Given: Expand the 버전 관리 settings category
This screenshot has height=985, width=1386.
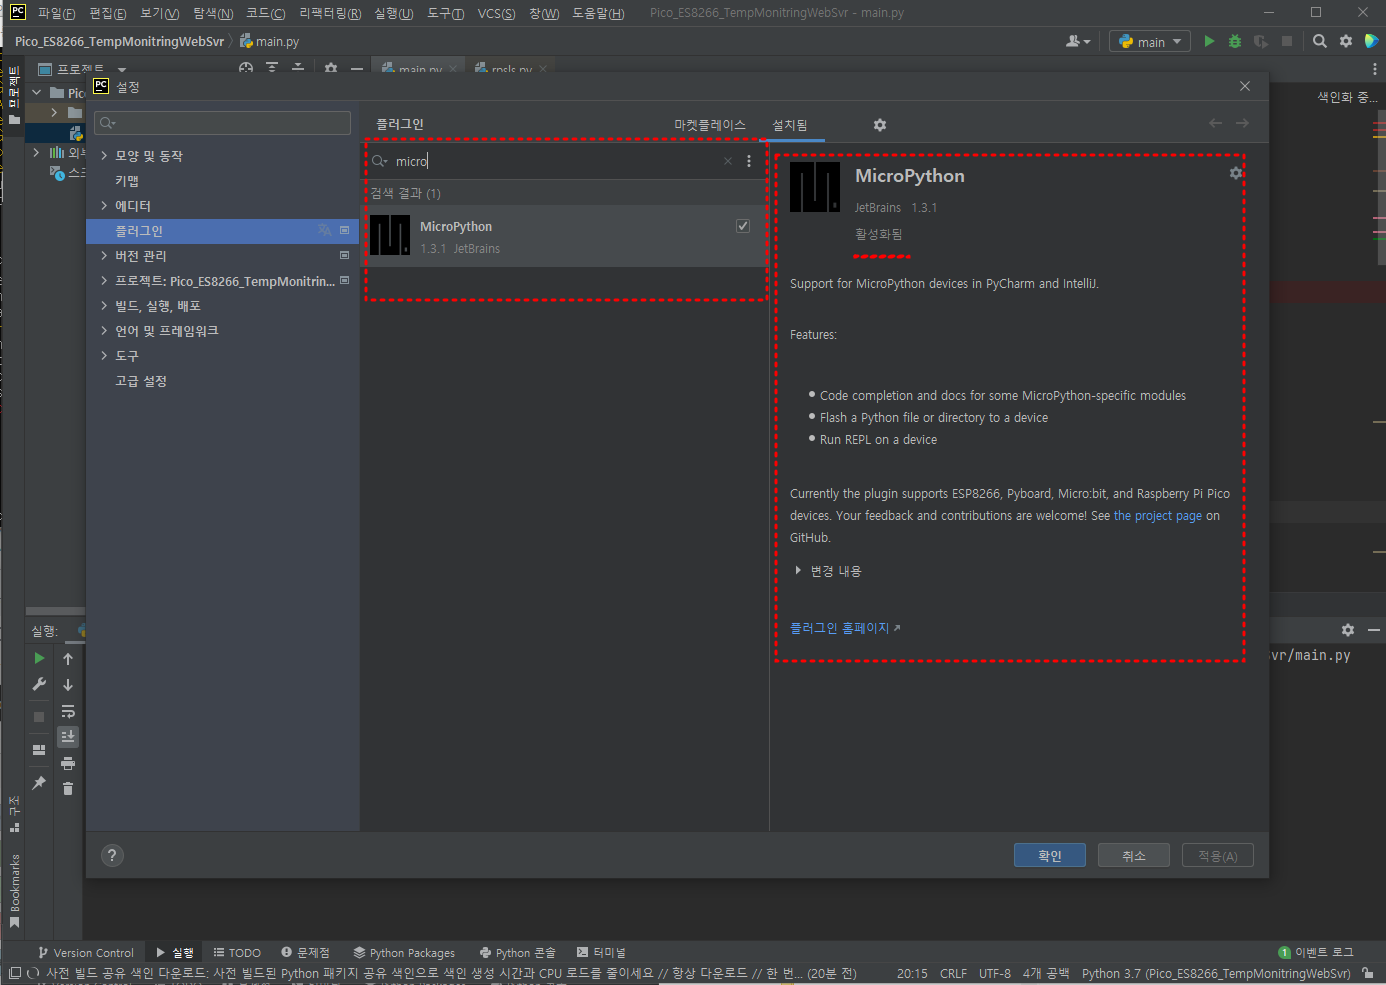Looking at the screenshot, I should 104,256.
